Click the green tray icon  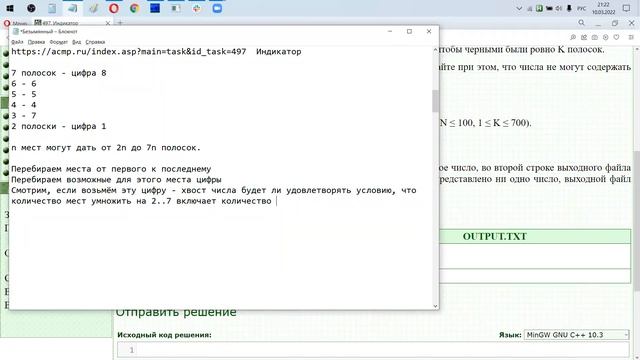coord(539,8)
